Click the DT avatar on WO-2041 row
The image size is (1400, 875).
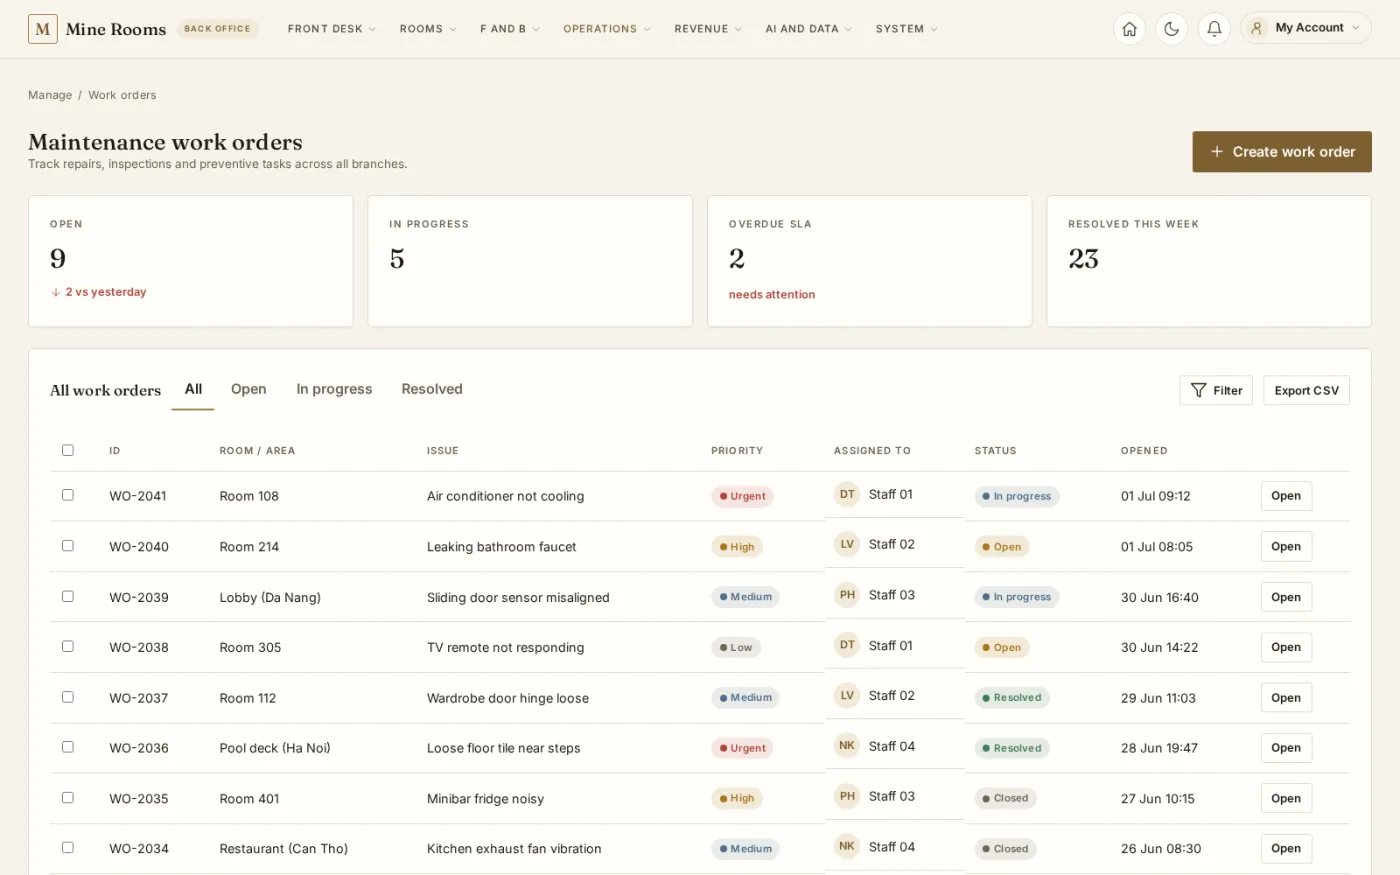pos(847,494)
